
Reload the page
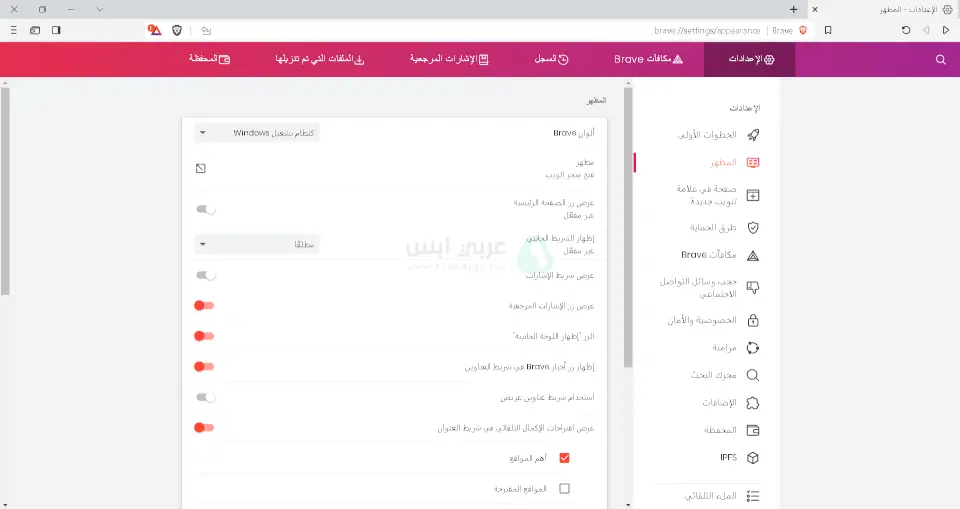coord(906,30)
